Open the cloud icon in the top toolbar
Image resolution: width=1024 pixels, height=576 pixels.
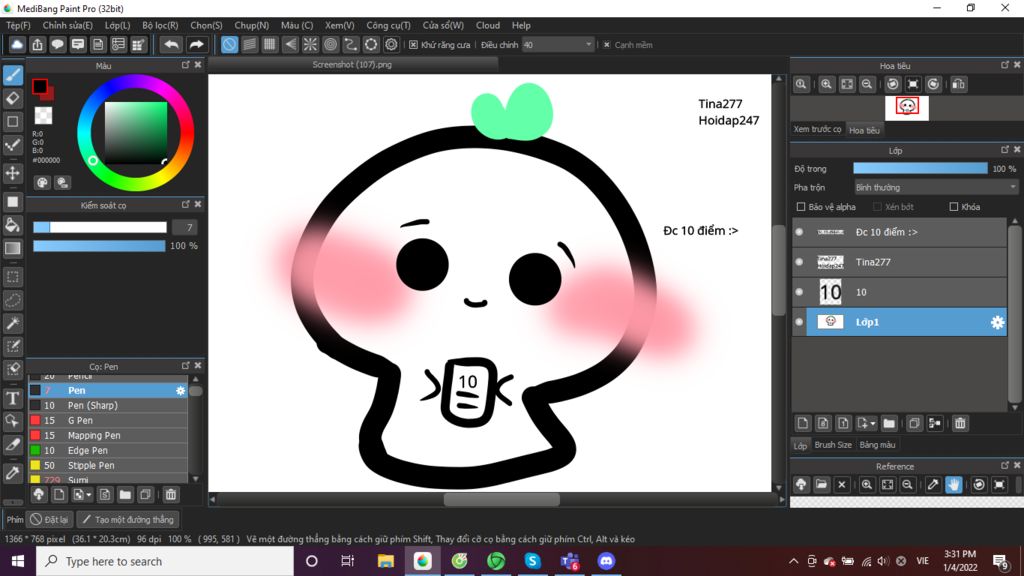17,44
